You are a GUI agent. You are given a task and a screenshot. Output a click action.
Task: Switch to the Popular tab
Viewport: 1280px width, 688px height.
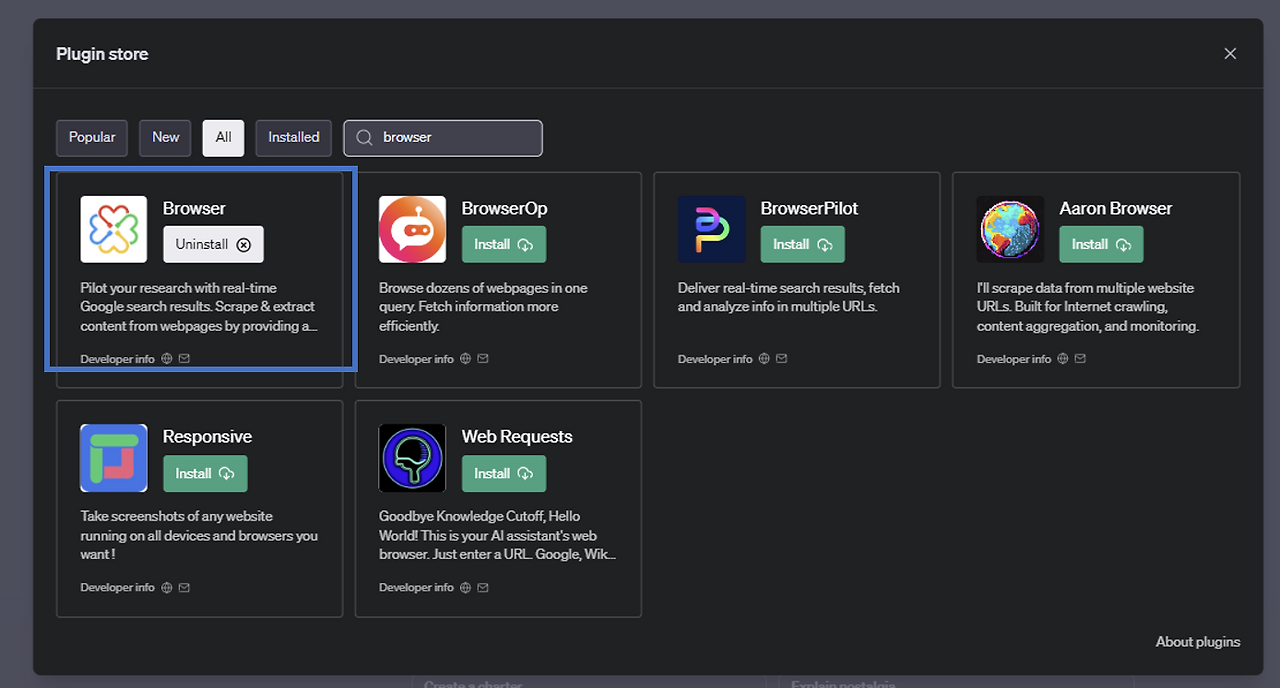click(92, 138)
